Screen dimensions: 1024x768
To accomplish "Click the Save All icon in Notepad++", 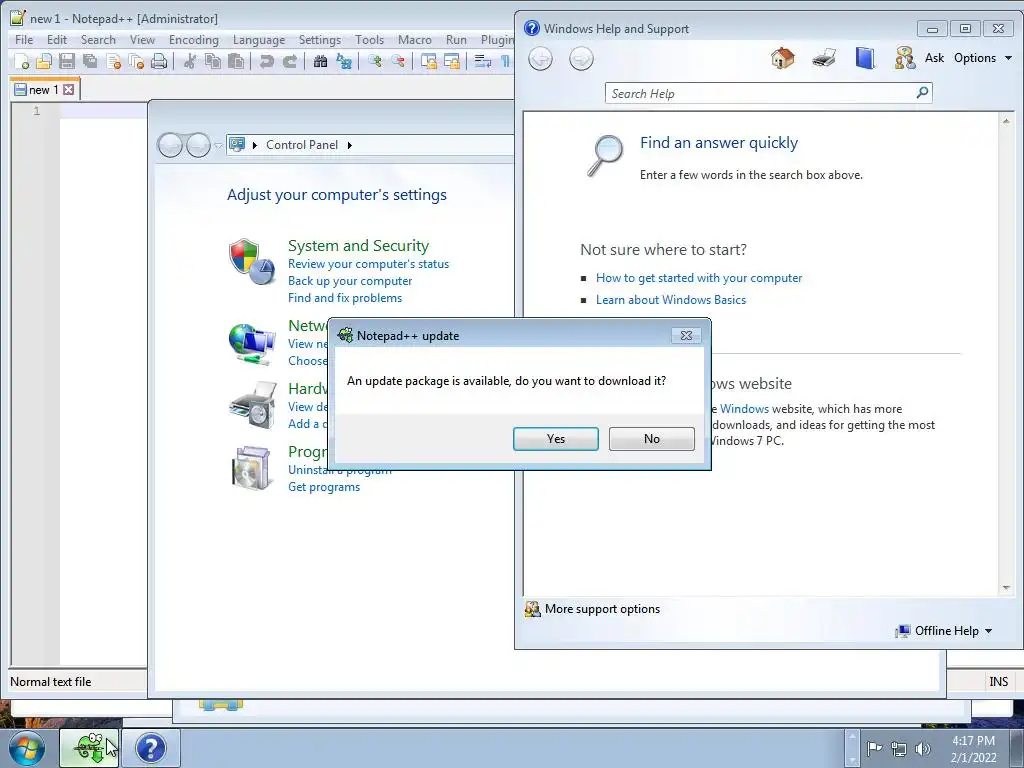I will coord(89,61).
